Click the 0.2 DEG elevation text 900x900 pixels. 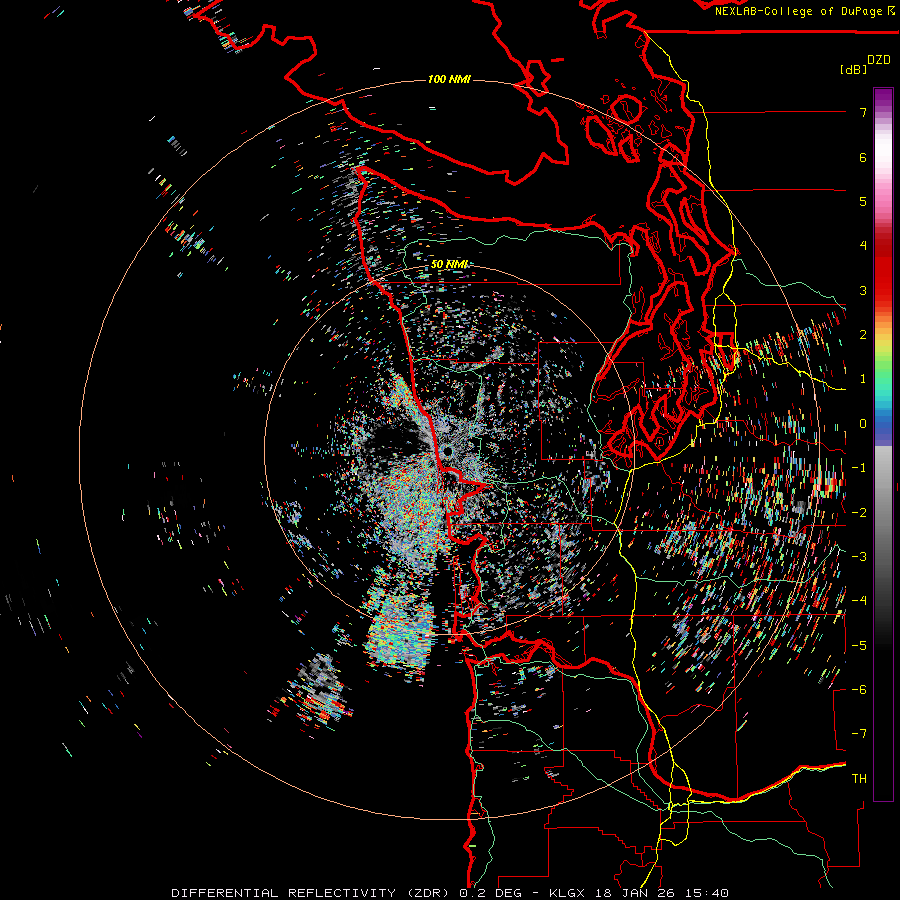(x=490, y=893)
